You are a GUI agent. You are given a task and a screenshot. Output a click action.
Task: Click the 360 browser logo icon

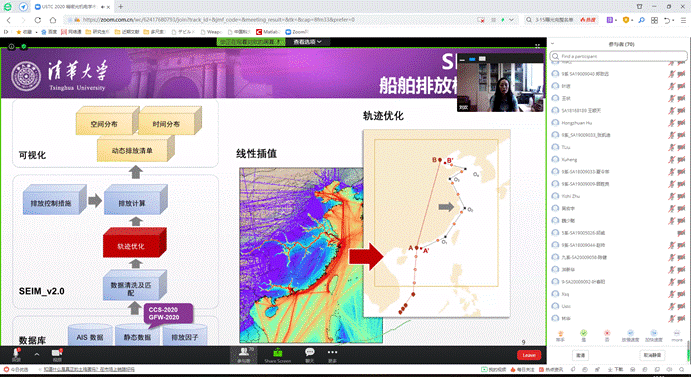(x=7, y=7)
